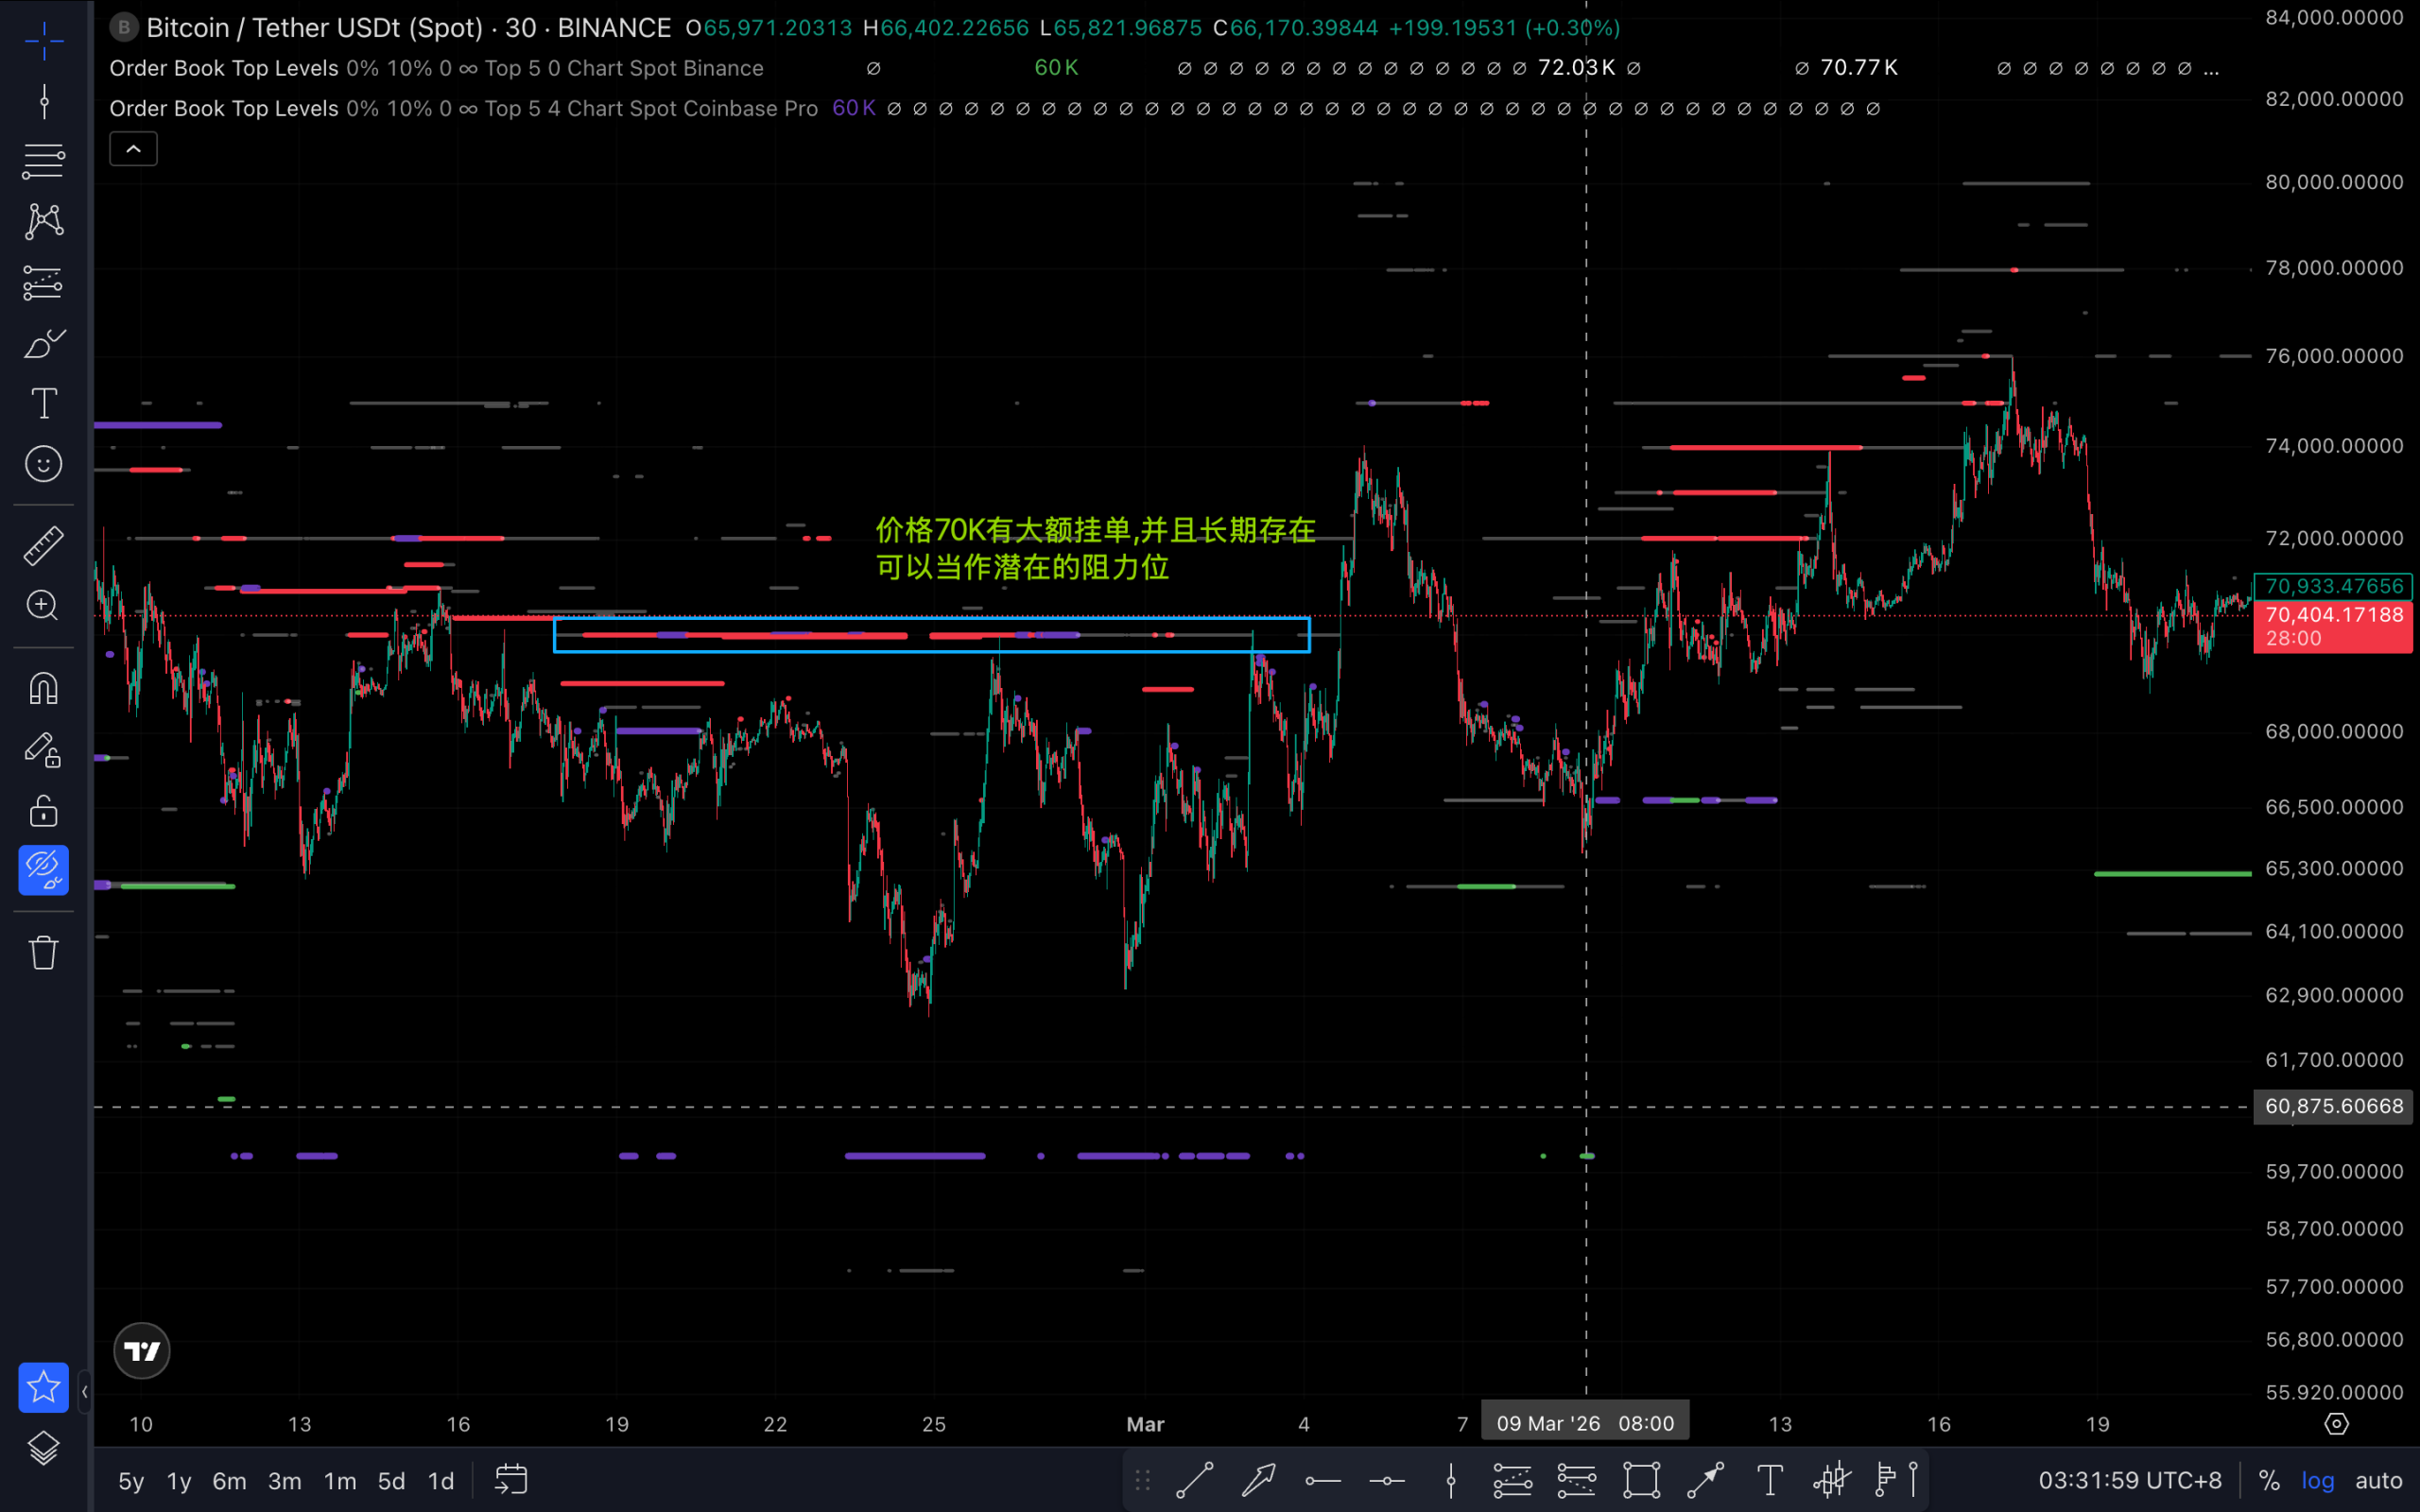The height and width of the screenshot is (1512, 2420).
Task: Select the Text tool in left sidebar
Action: (44, 404)
